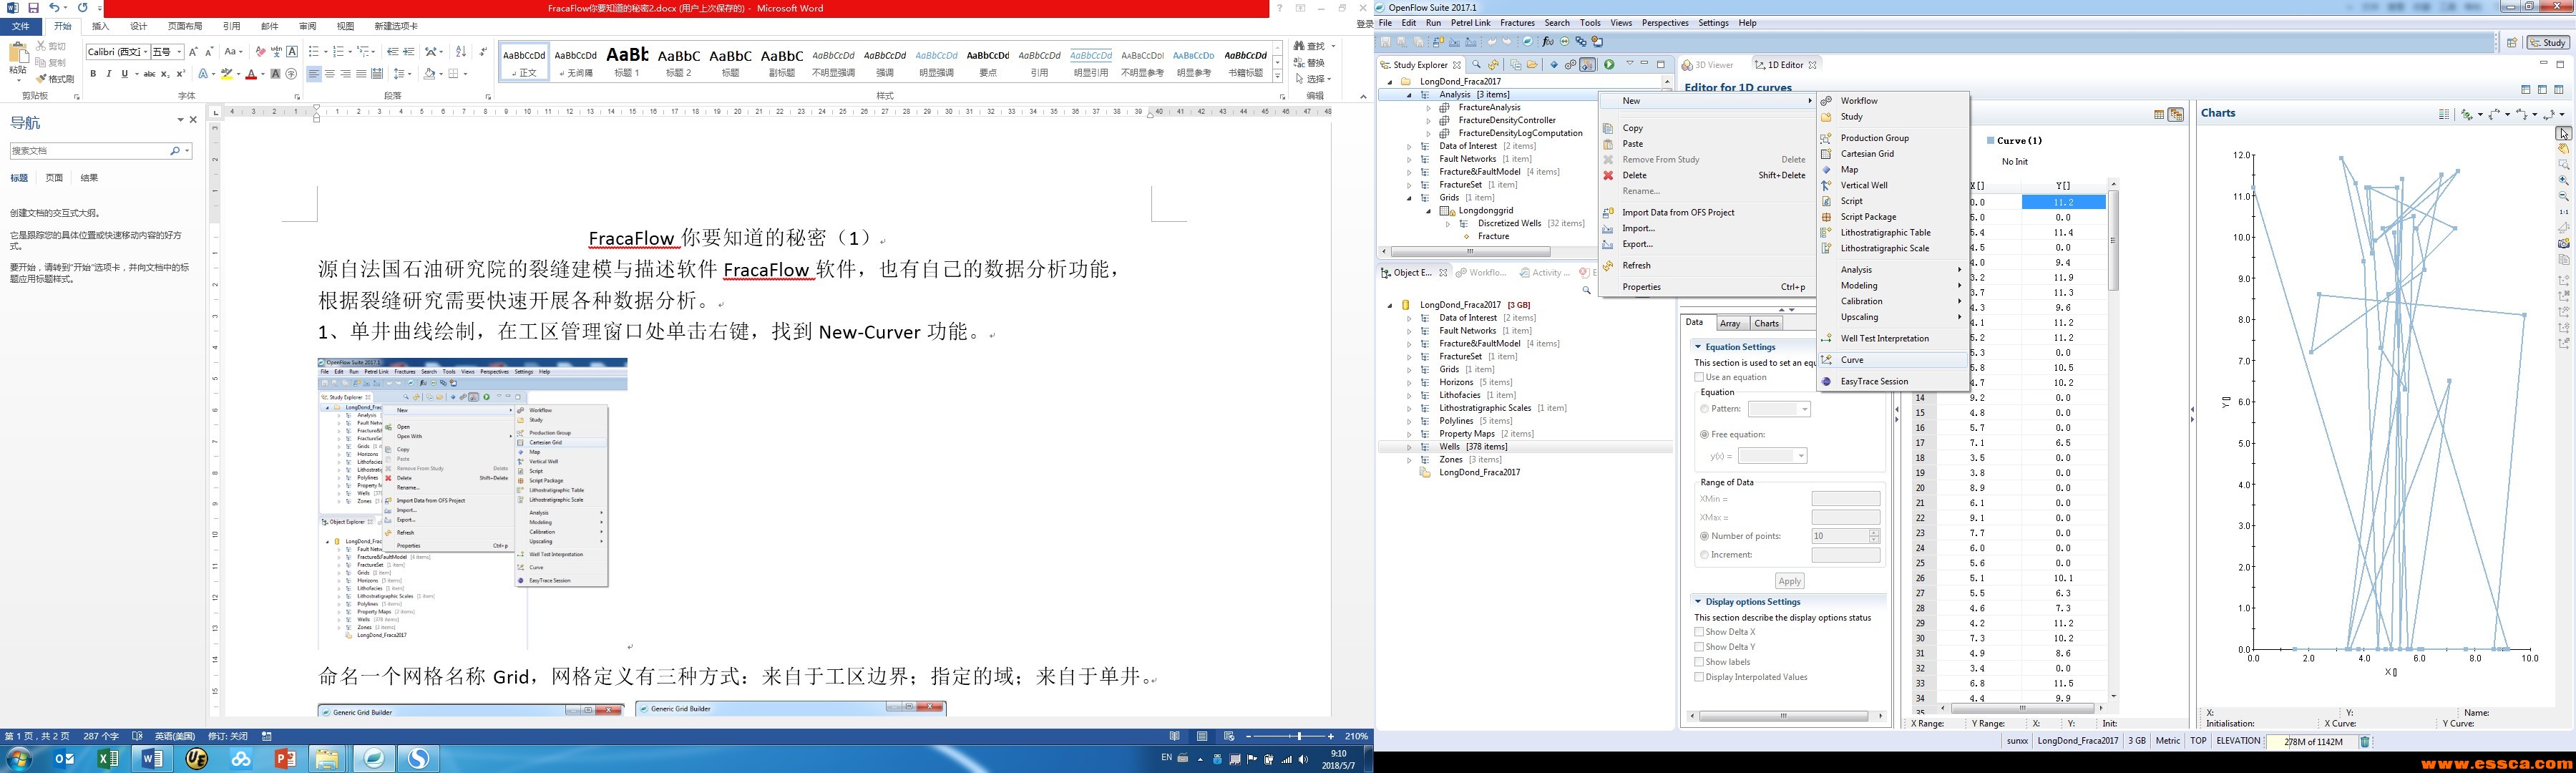Open the font size dropdown in Word
Image resolution: width=2576 pixels, height=773 pixels.
179,52
